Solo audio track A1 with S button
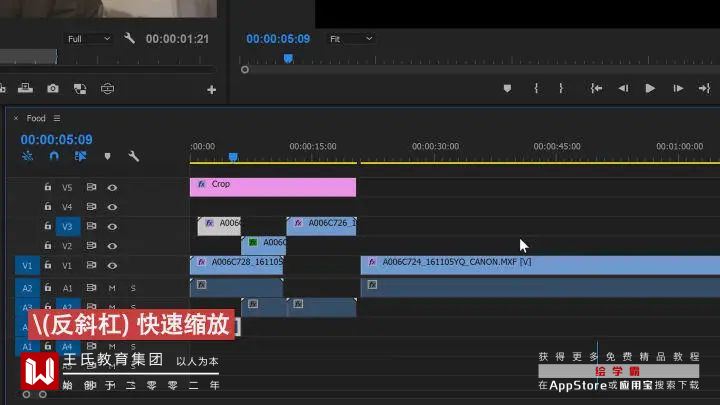 (x=133, y=288)
